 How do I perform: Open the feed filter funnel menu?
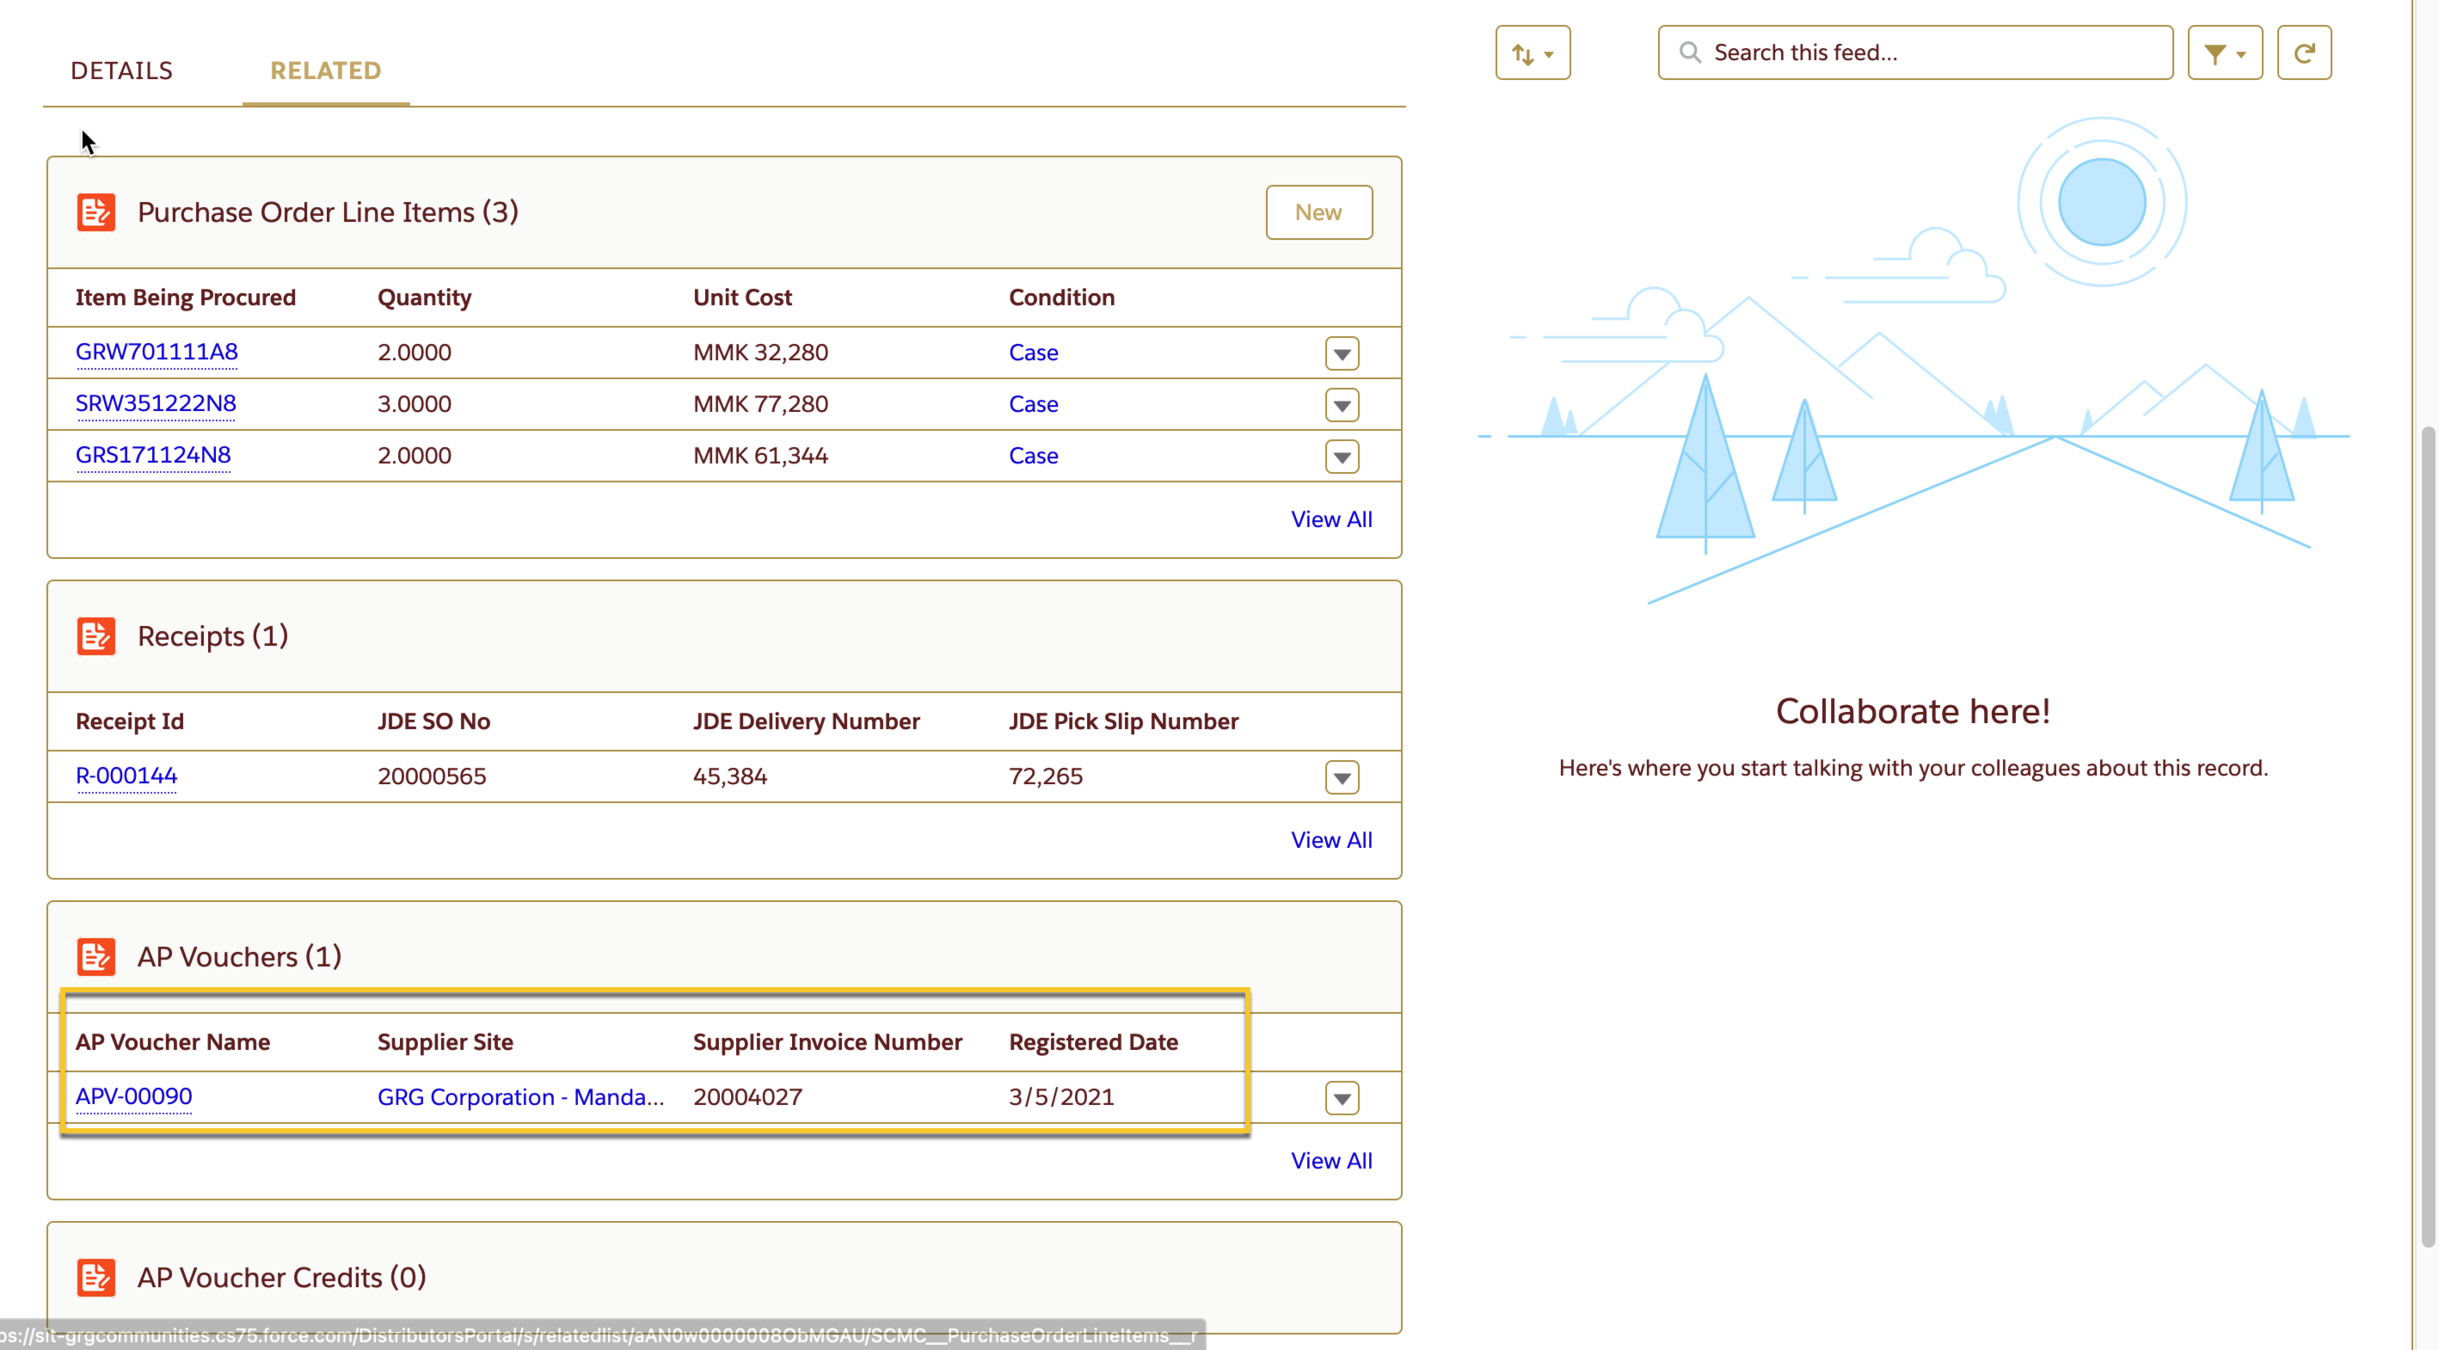point(2224,53)
